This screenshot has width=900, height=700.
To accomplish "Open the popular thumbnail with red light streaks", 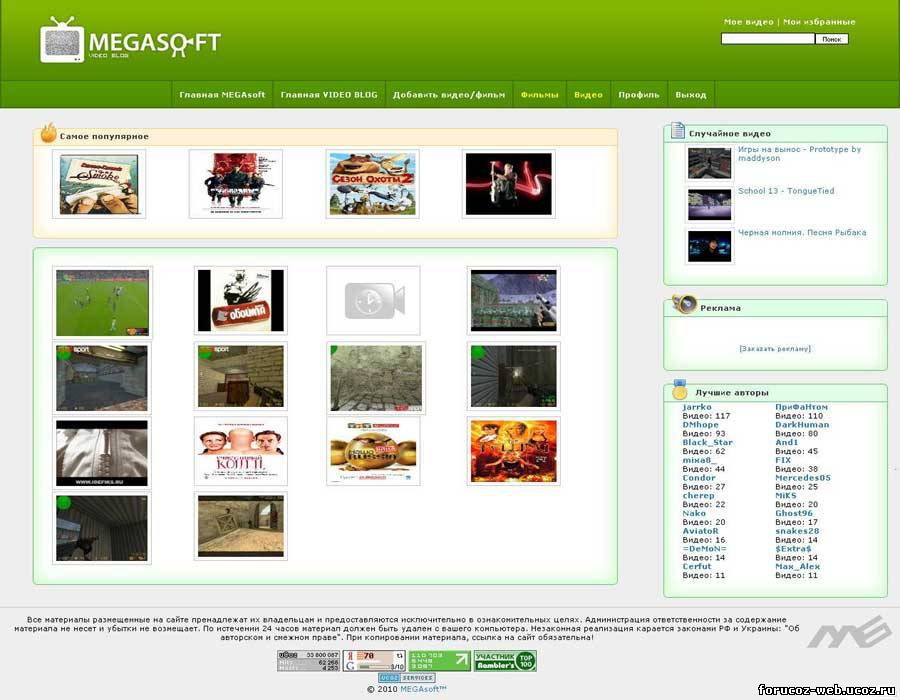I will point(509,184).
